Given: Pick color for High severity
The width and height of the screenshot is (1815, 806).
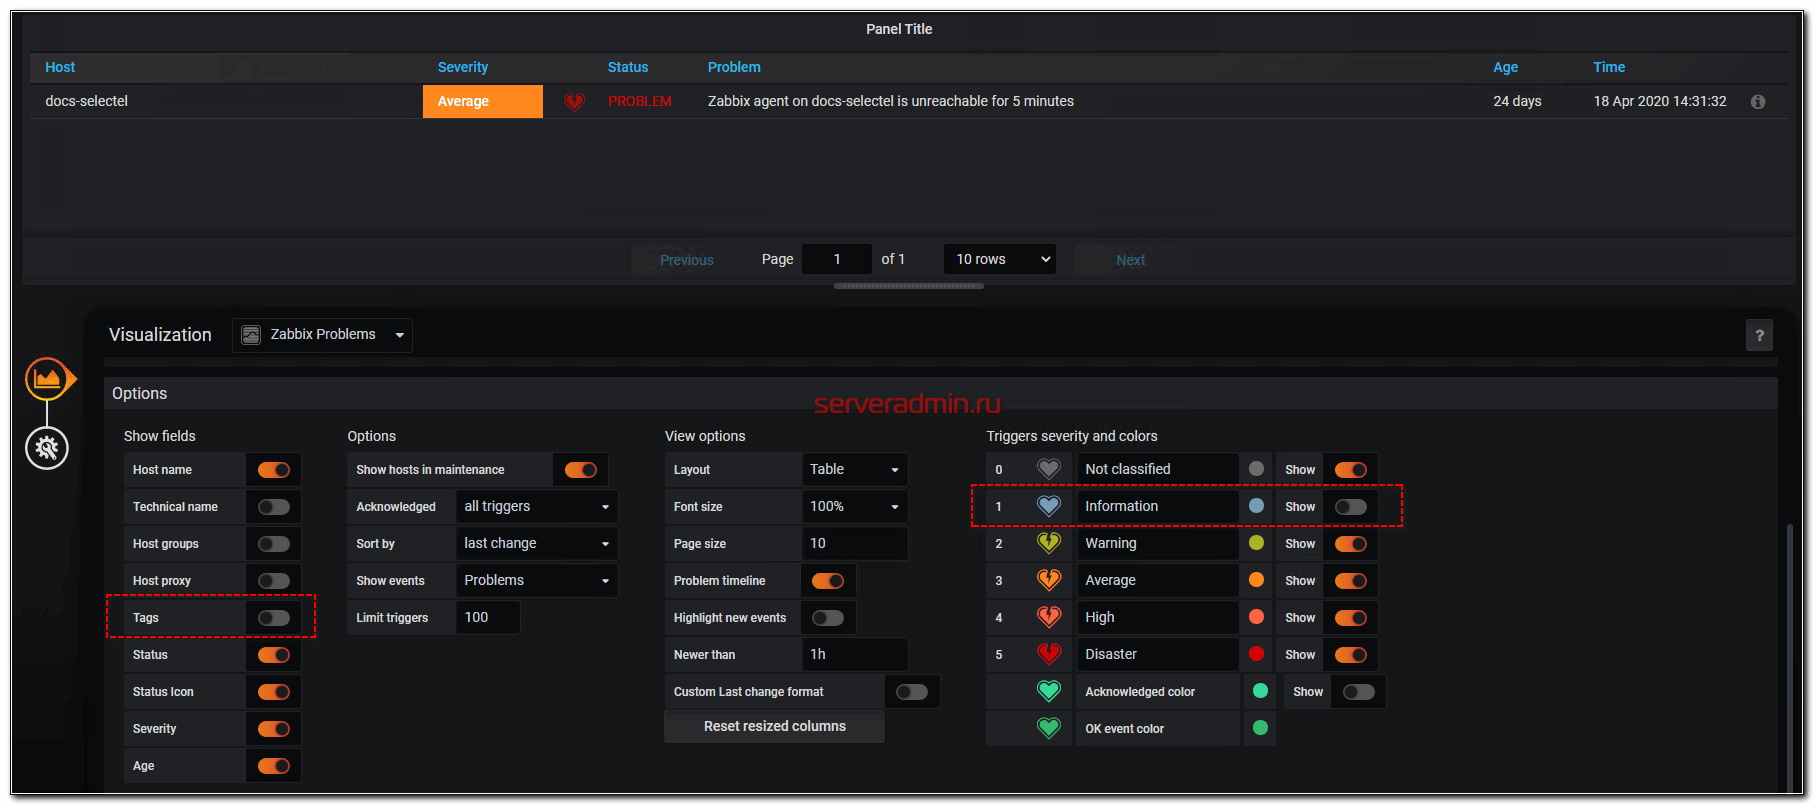Looking at the screenshot, I should point(1256,617).
